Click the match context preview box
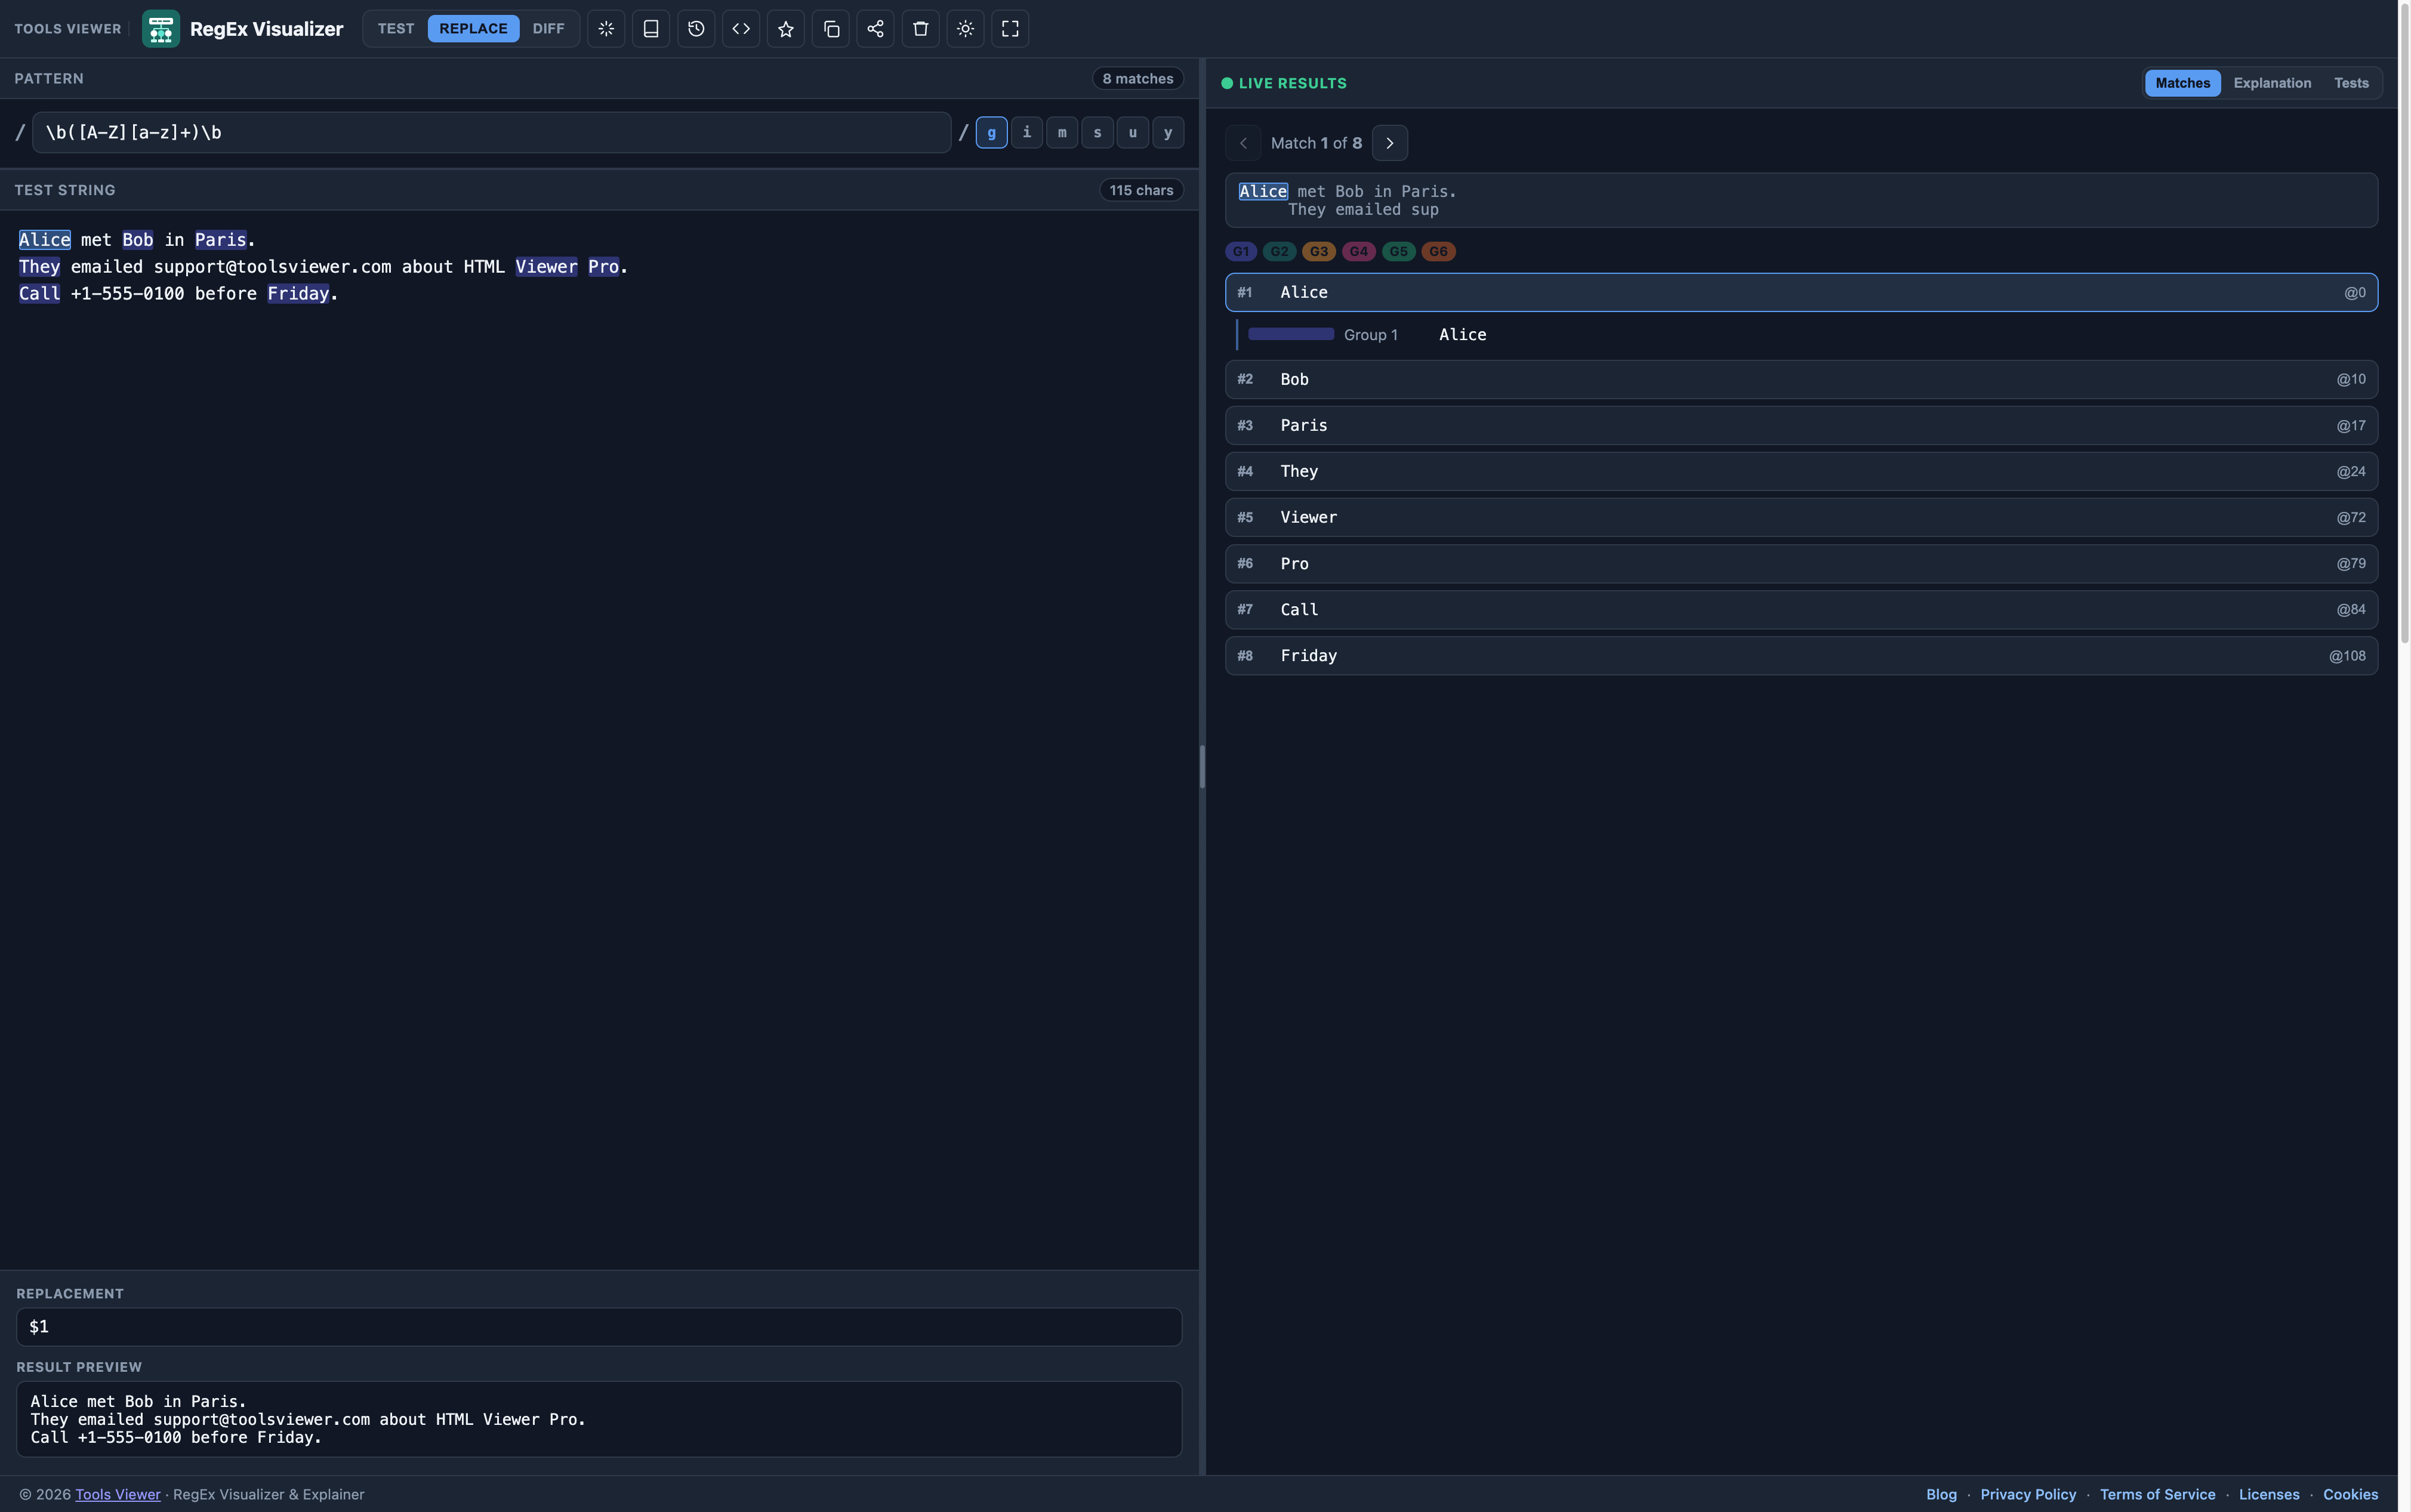The width and height of the screenshot is (2411, 1512). (1802, 201)
